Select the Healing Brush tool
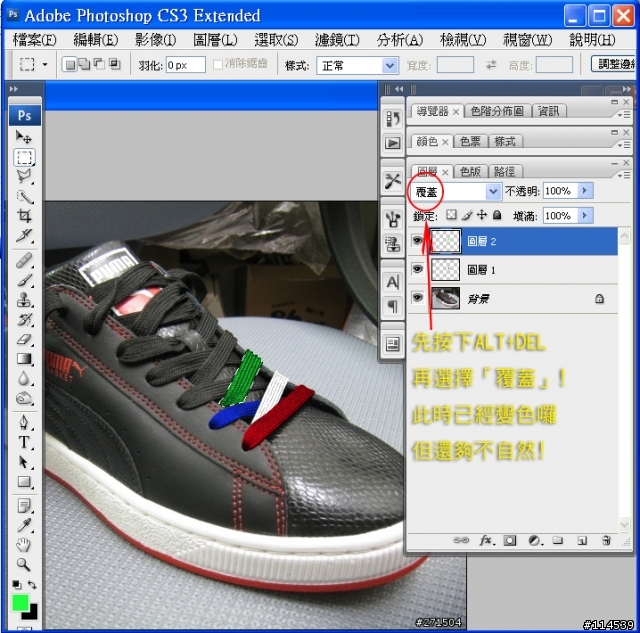The height and width of the screenshot is (633, 640). tap(24, 260)
